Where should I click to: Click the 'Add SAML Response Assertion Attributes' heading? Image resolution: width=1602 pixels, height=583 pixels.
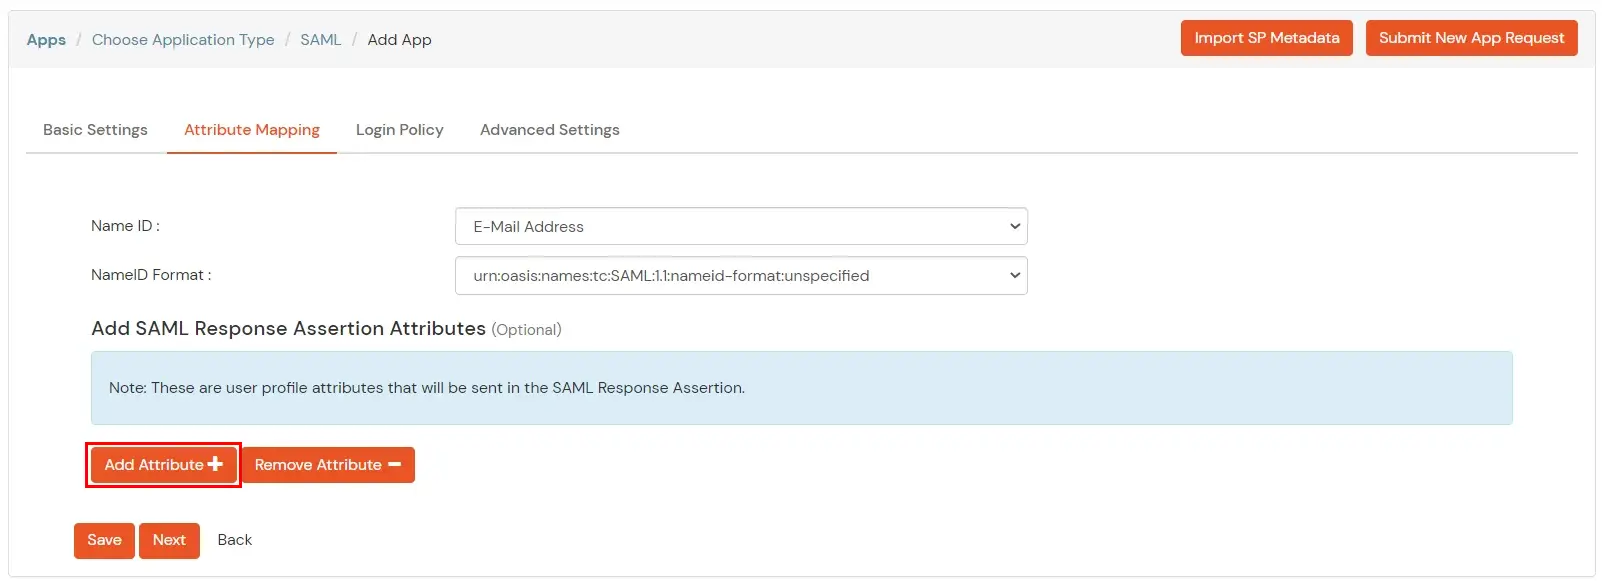pos(288,329)
